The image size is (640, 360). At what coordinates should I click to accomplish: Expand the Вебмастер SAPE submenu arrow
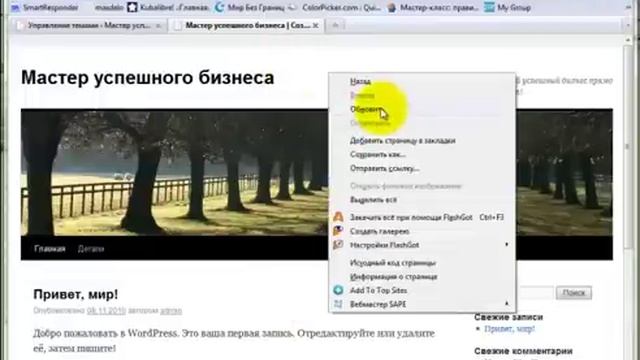(x=507, y=304)
